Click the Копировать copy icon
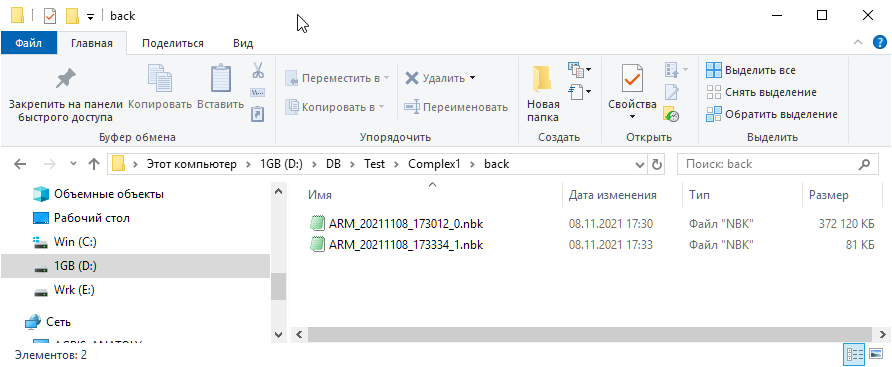Screen dimensions: 892x367 (x=160, y=79)
